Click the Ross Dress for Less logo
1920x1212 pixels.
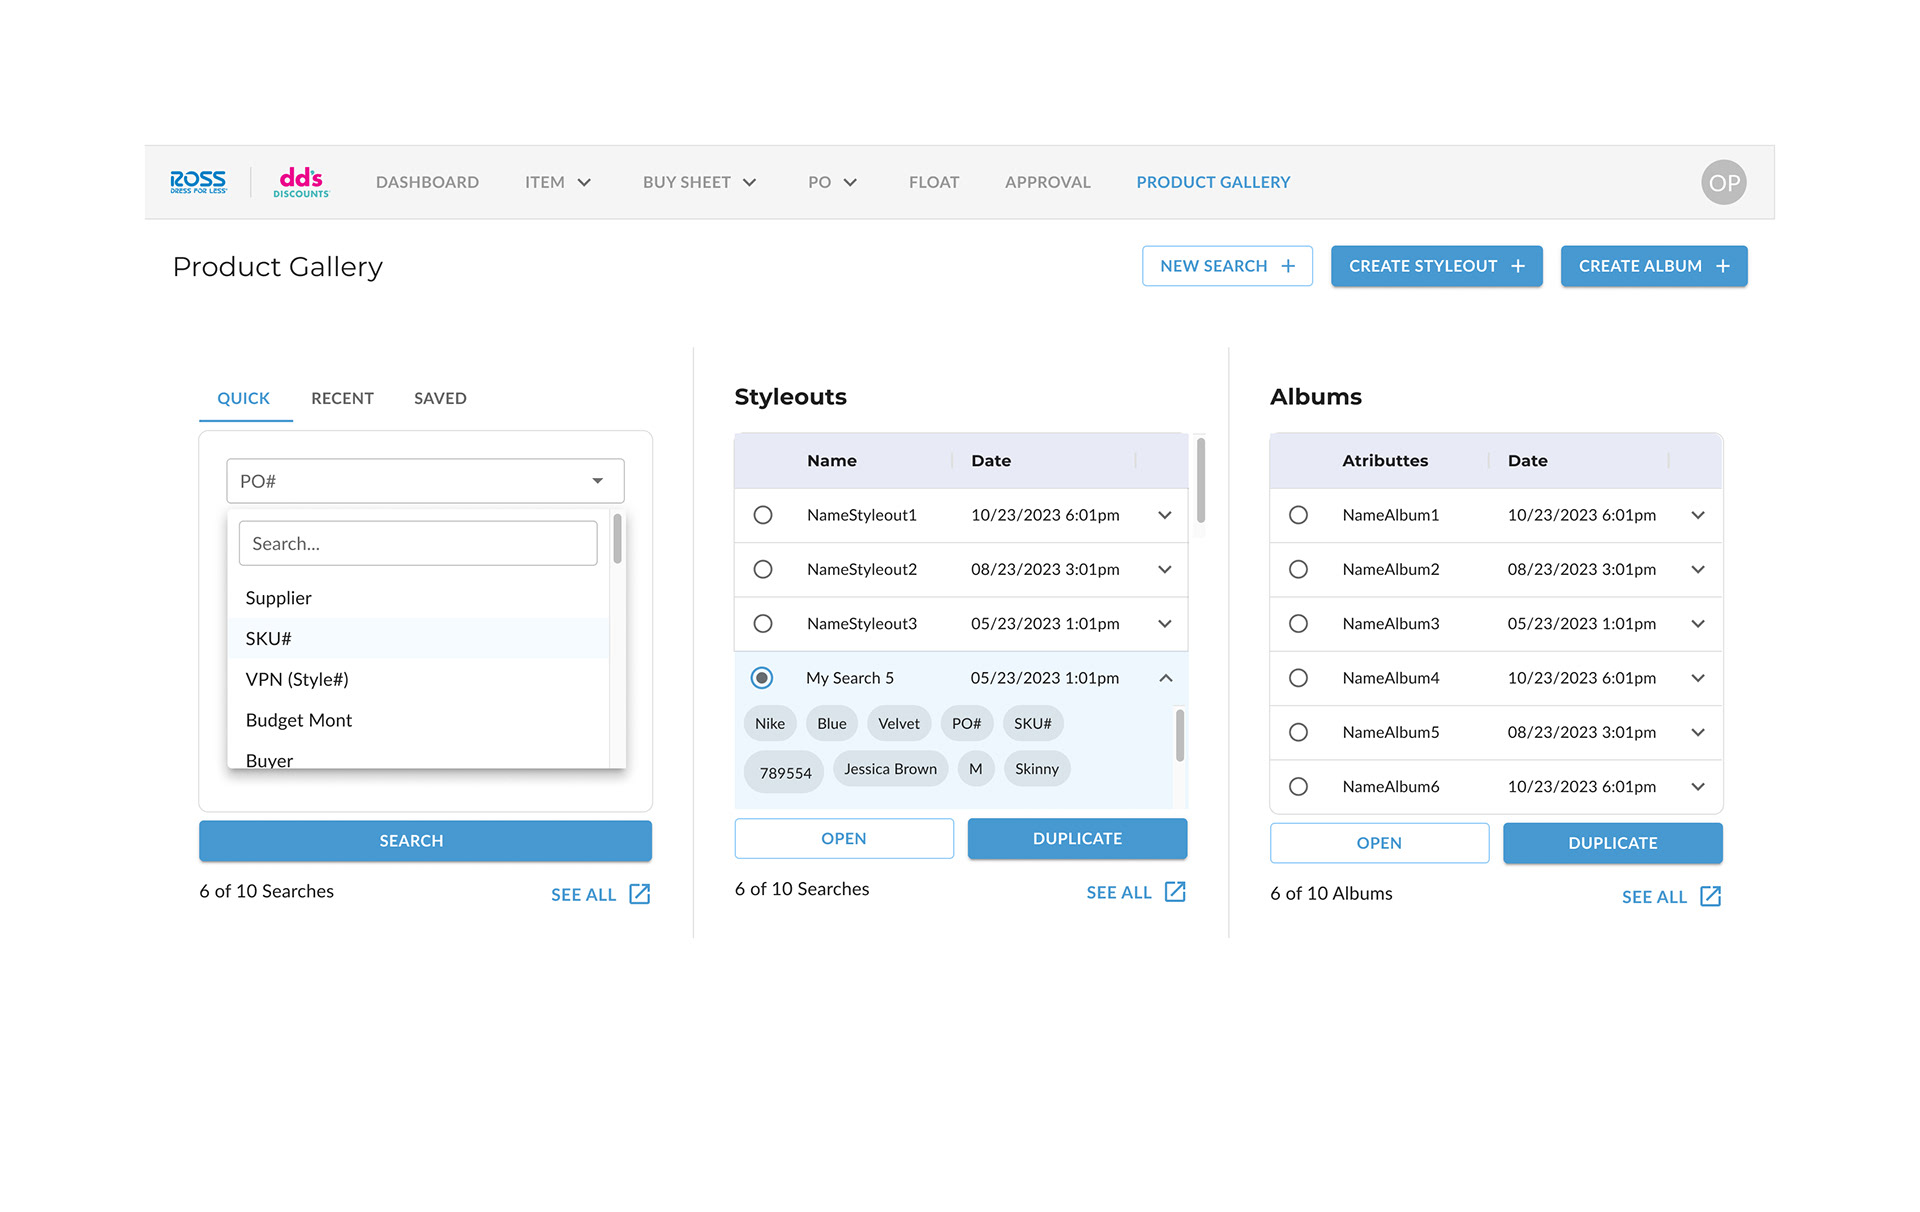[x=198, y=182]
